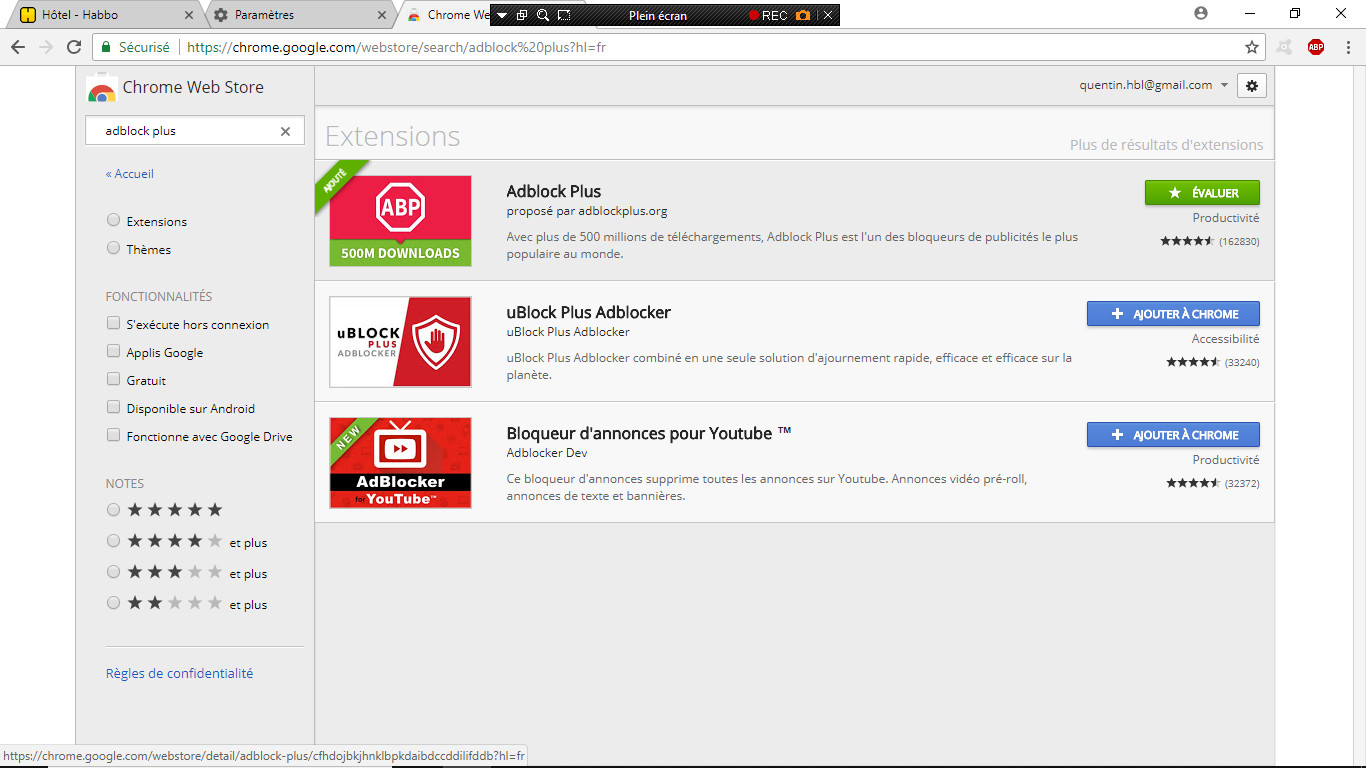Click the recorder window mode icon

[522, 15]
